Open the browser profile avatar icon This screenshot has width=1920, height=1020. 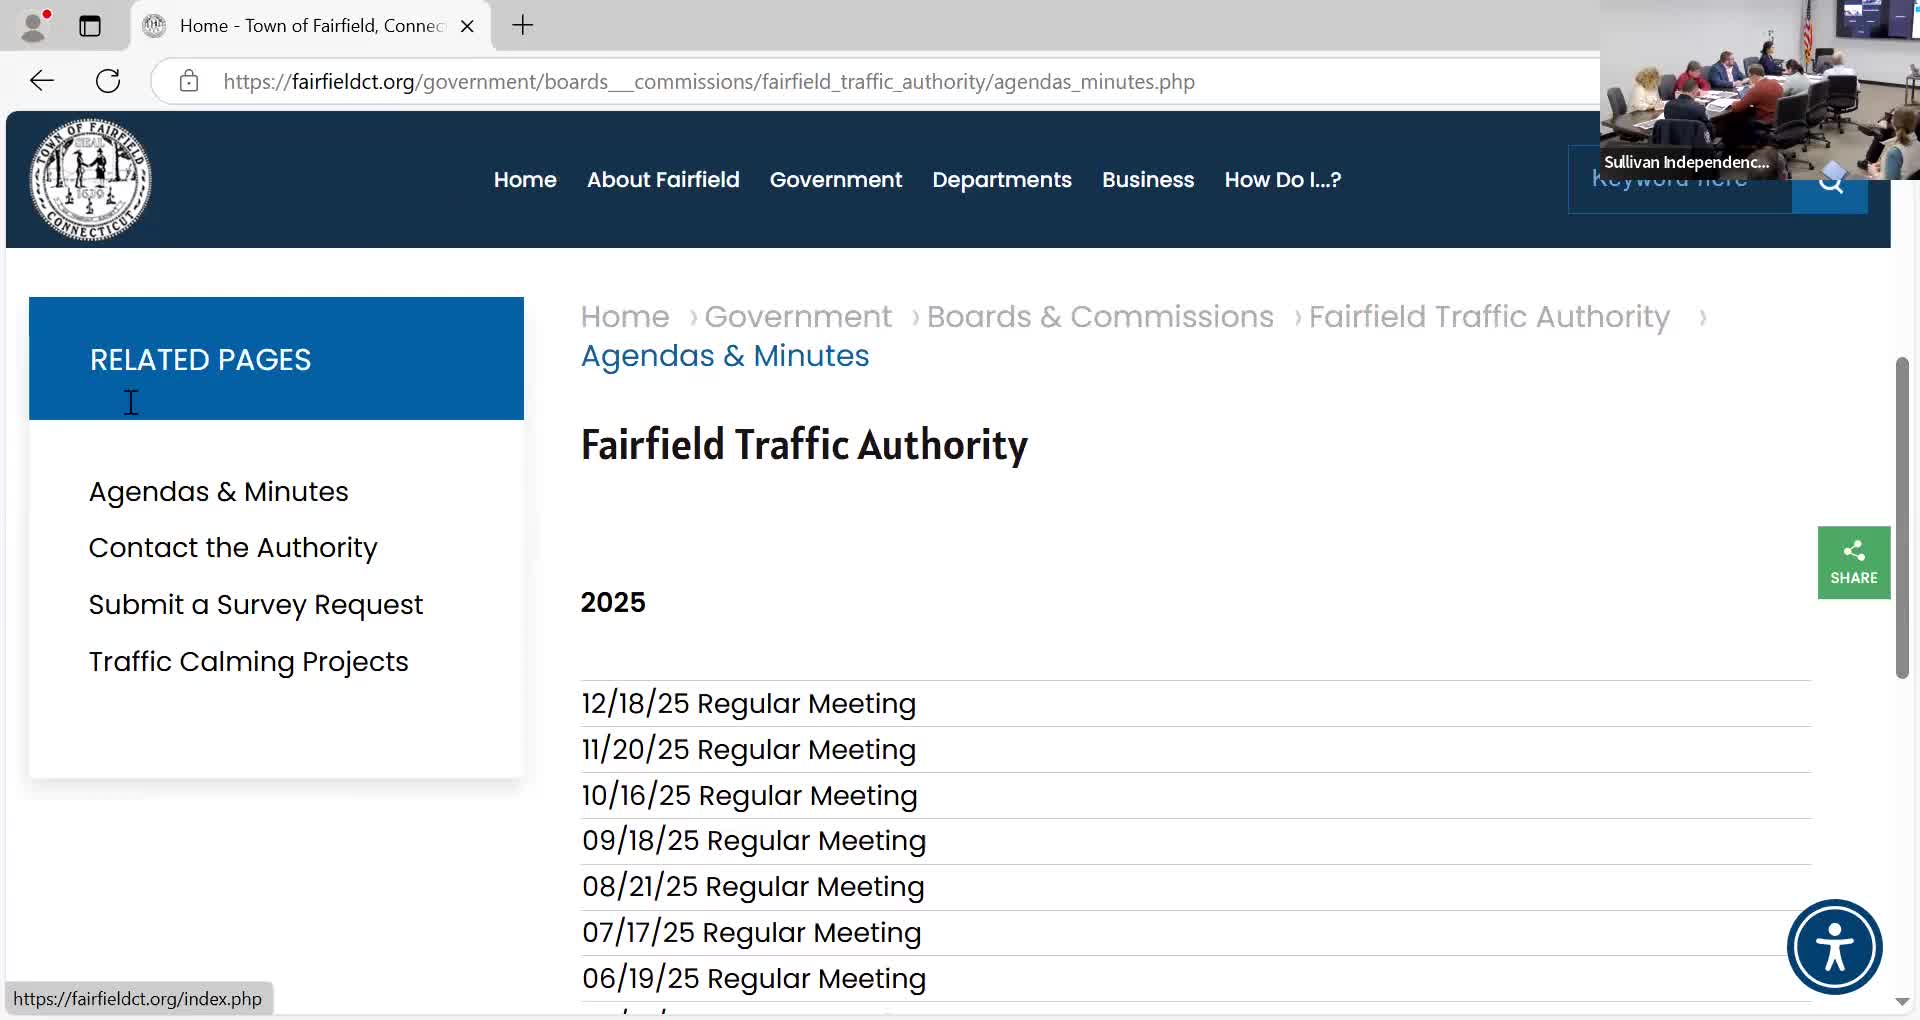(33, 25)
